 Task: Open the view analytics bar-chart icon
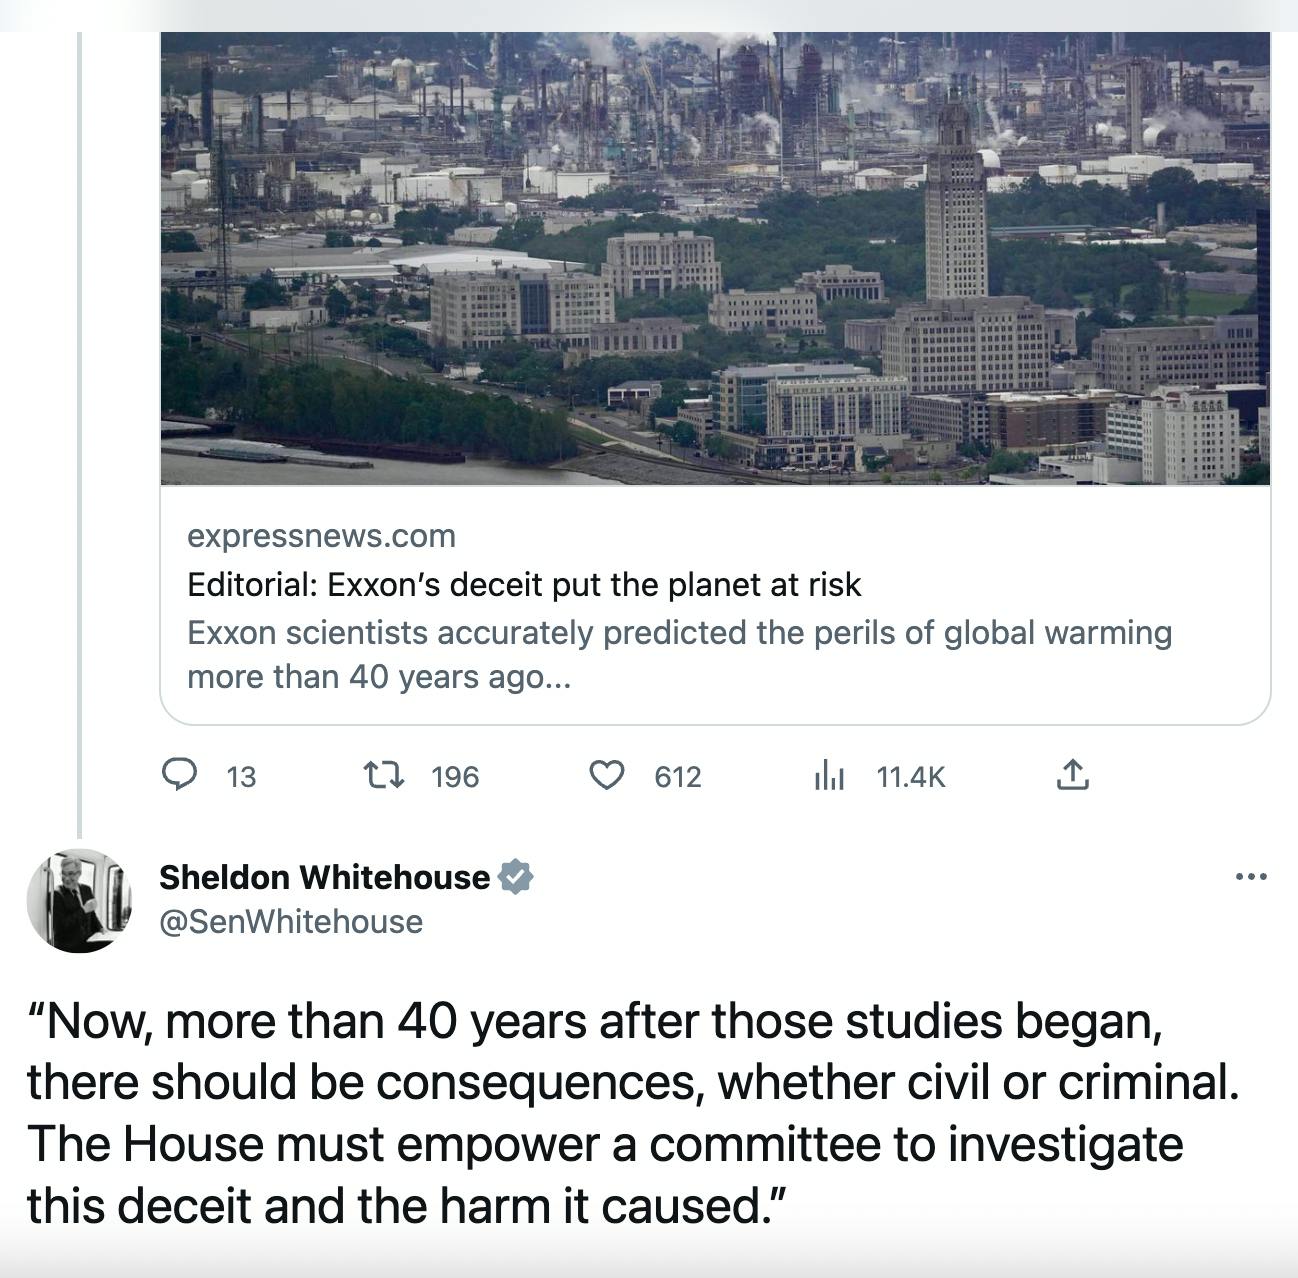(829, 775)
